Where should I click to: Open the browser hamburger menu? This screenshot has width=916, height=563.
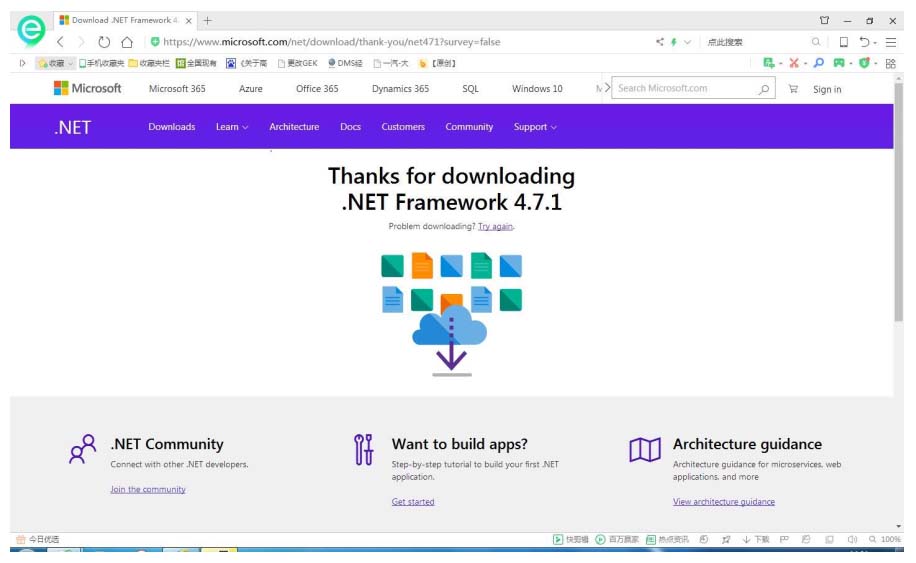890,42
